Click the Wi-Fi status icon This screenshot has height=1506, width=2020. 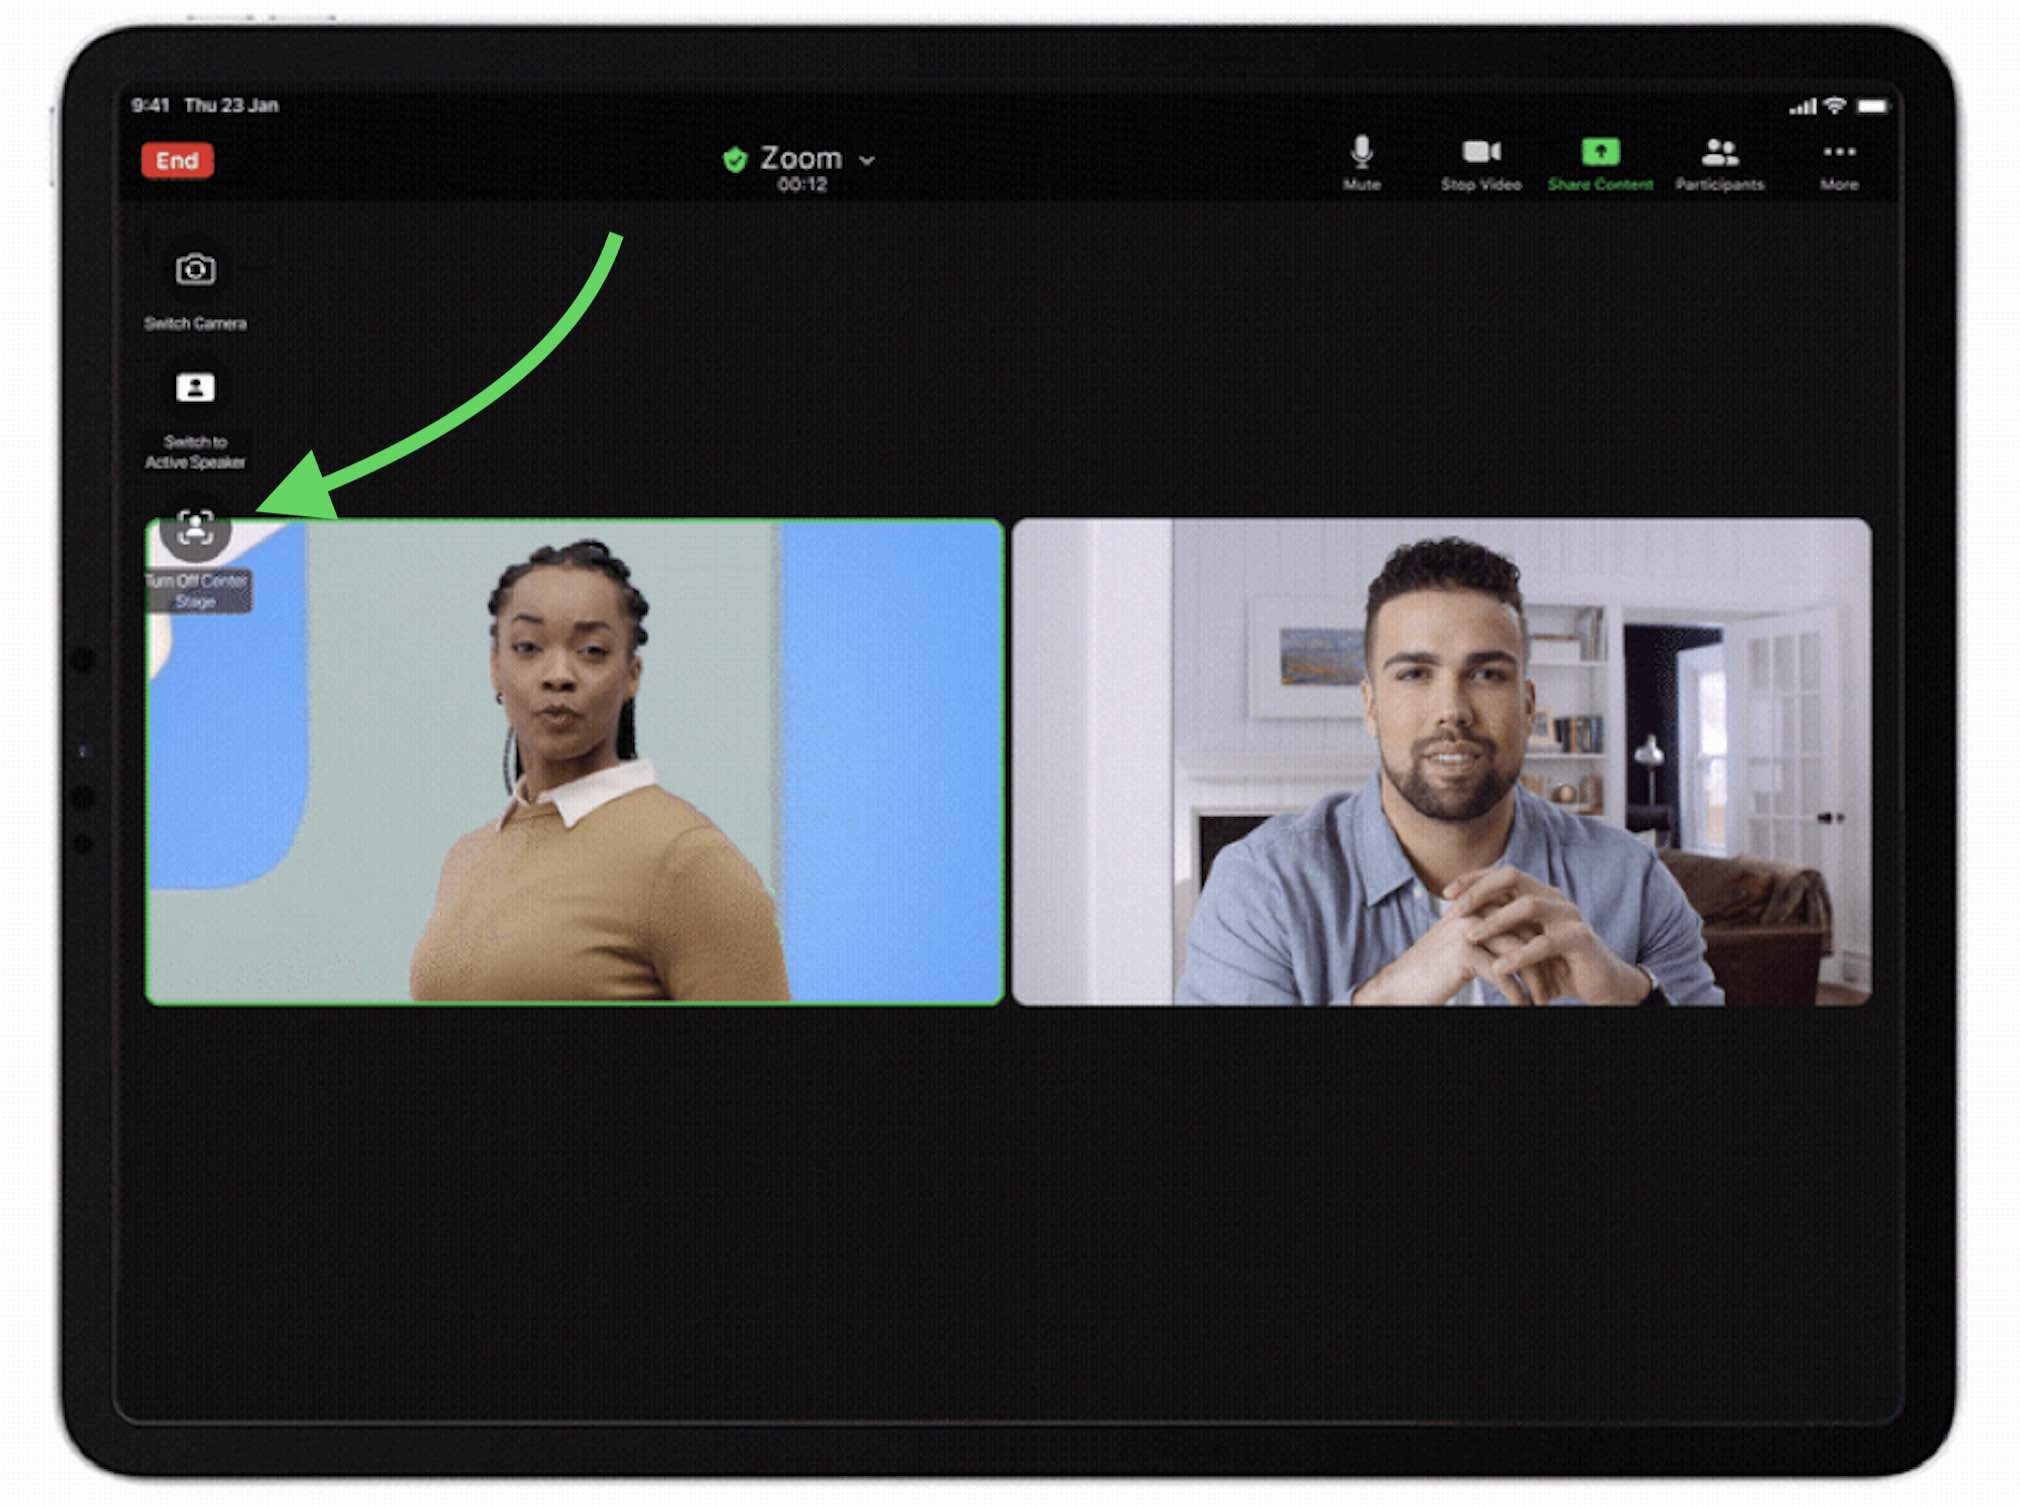(1835, 105)
